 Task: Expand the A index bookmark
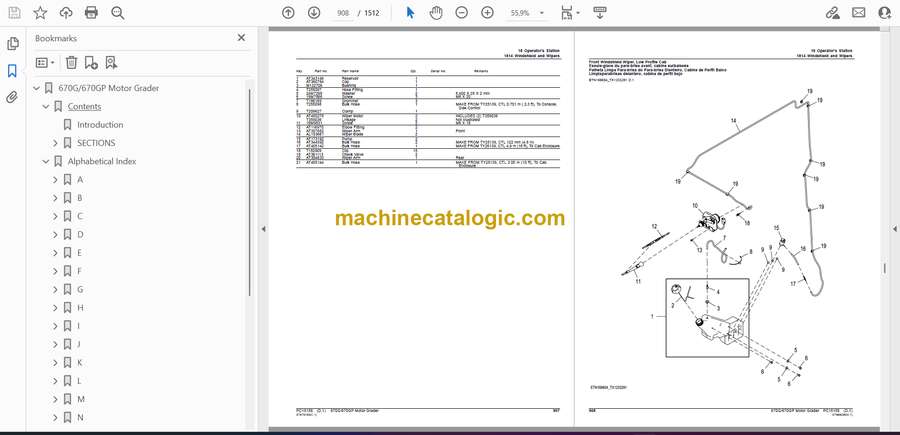click(55, 180)
